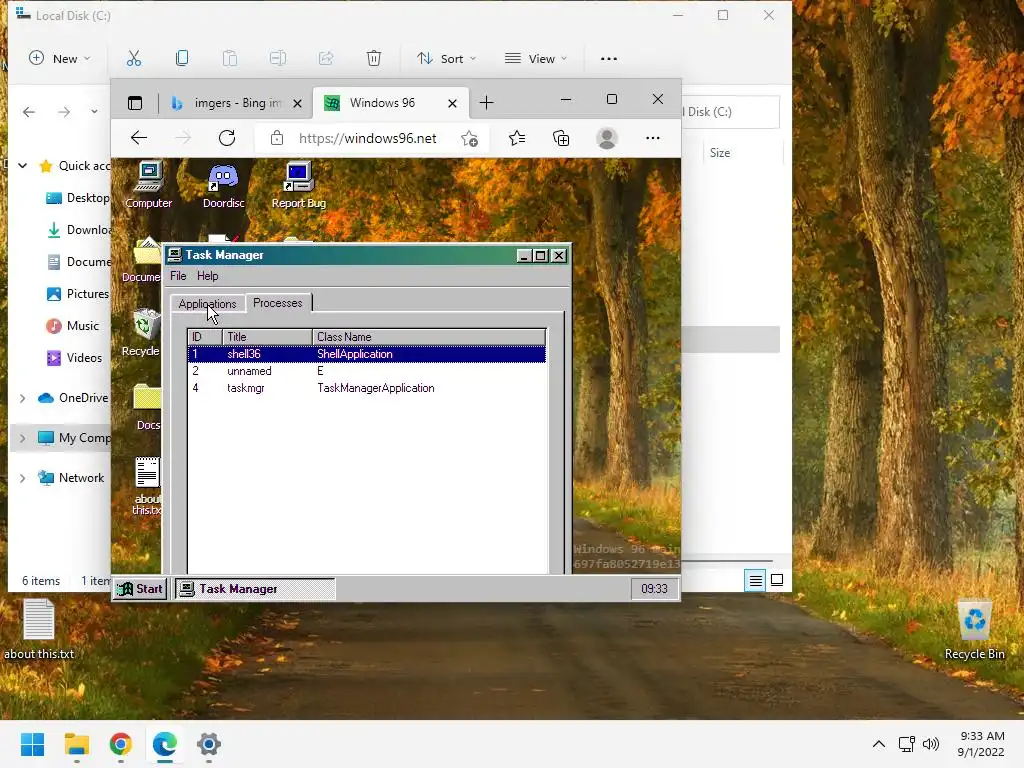Viewport: 1024px width, 768px height.
Task: Go back in File Explorer
Action: [29, 112]
